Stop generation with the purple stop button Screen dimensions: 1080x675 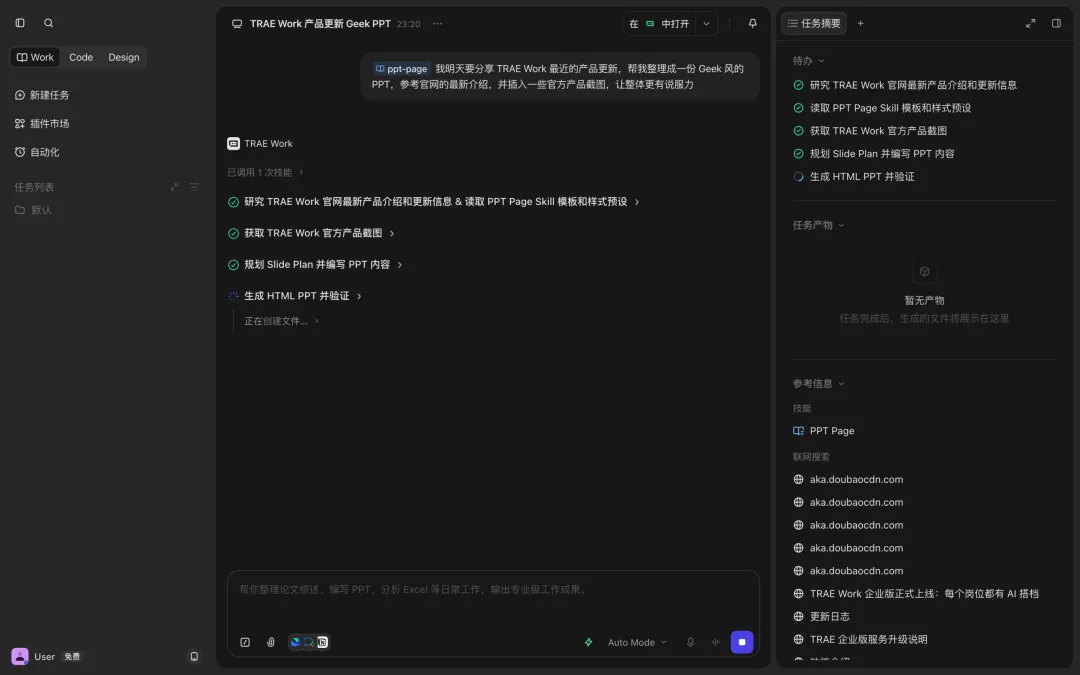pos(742,642)
